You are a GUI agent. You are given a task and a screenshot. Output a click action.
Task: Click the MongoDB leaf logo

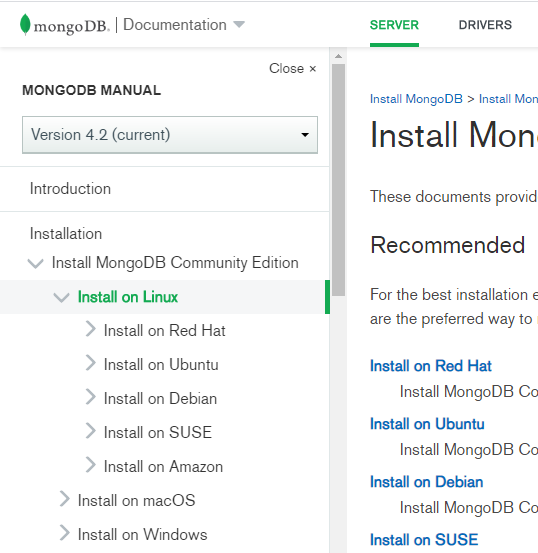[25, 24]
